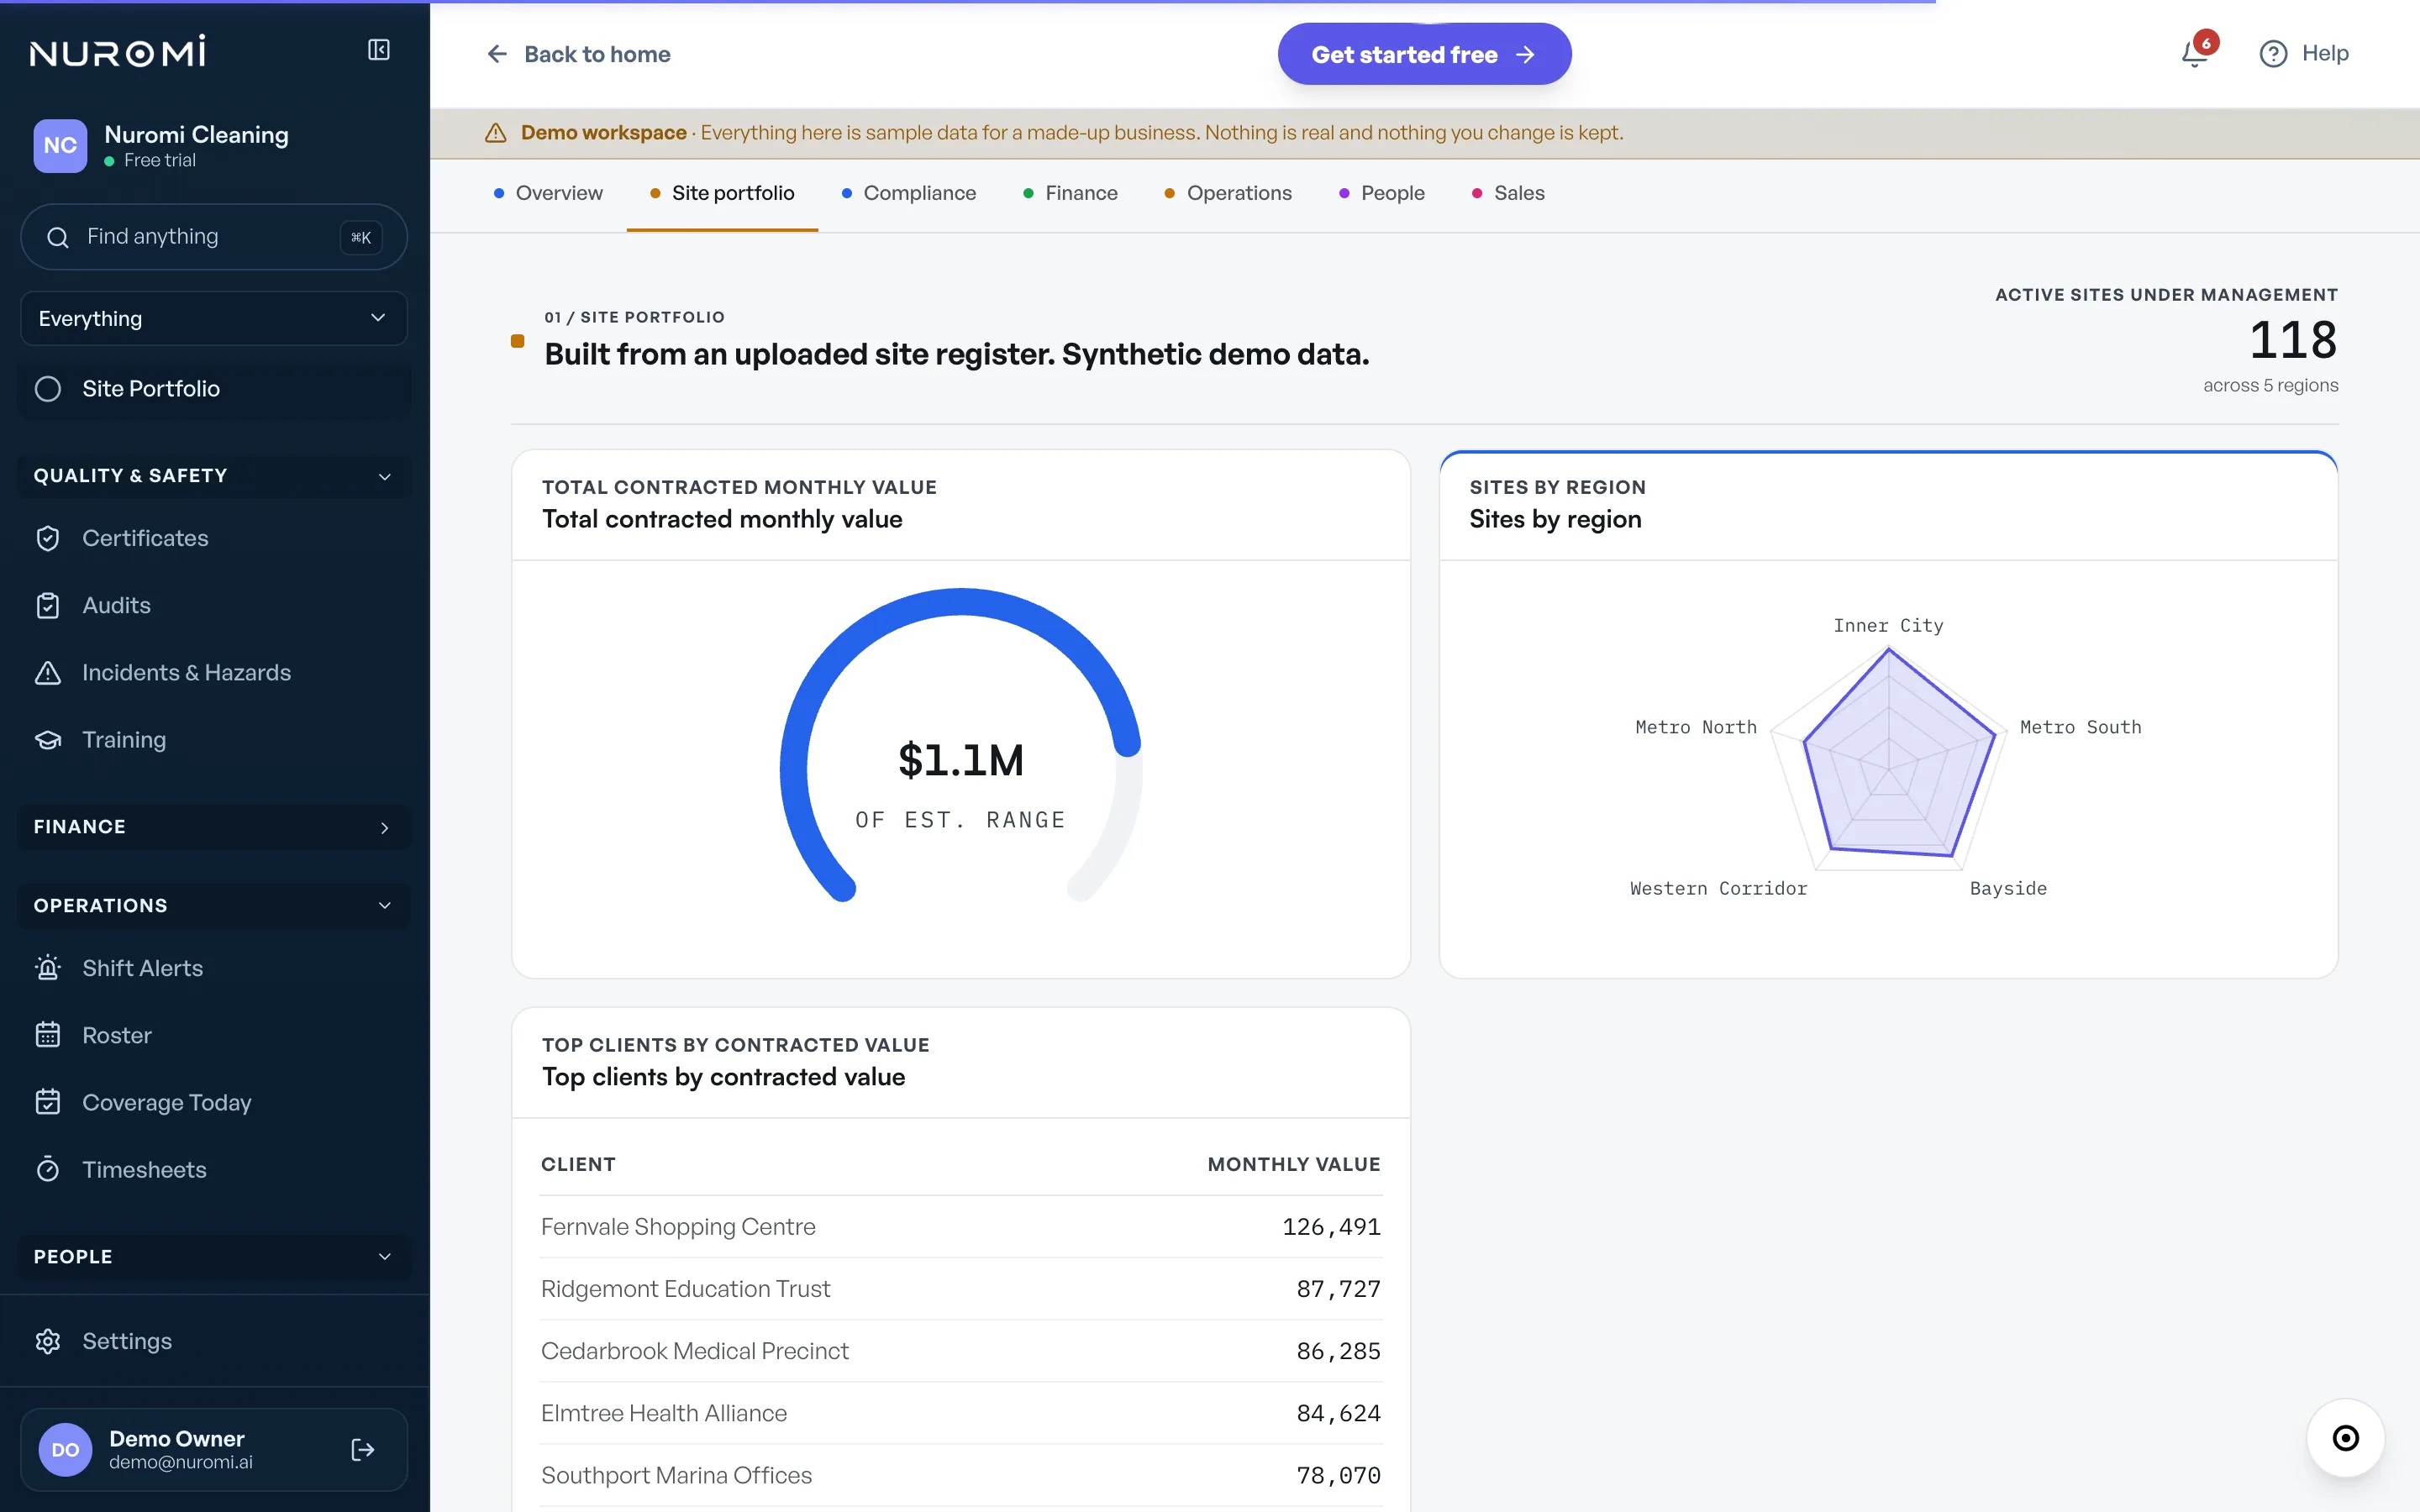Click the Incidents & Hazards warning icon

tap(48, 673)
